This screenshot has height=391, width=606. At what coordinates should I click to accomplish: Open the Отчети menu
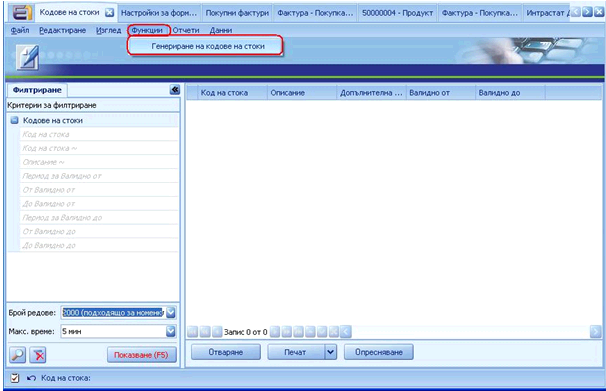tap(186, 30)
